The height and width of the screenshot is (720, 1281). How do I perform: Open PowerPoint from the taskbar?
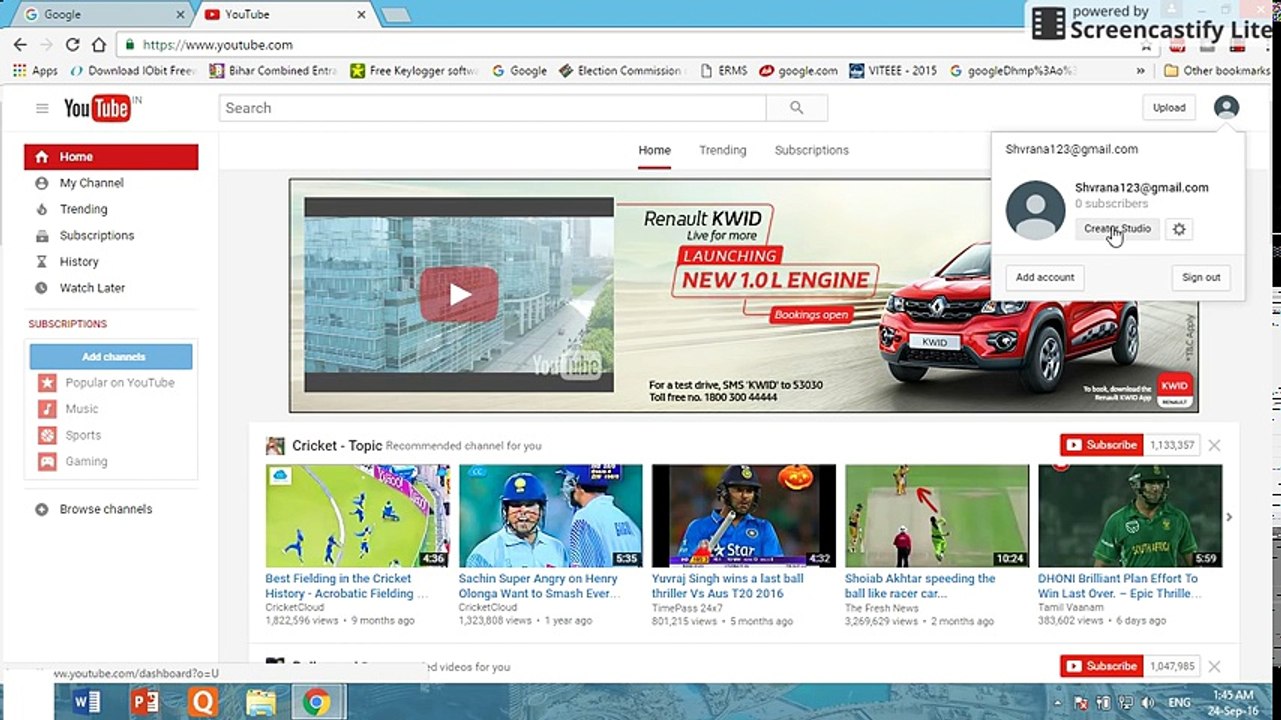(x=145, y=702)
